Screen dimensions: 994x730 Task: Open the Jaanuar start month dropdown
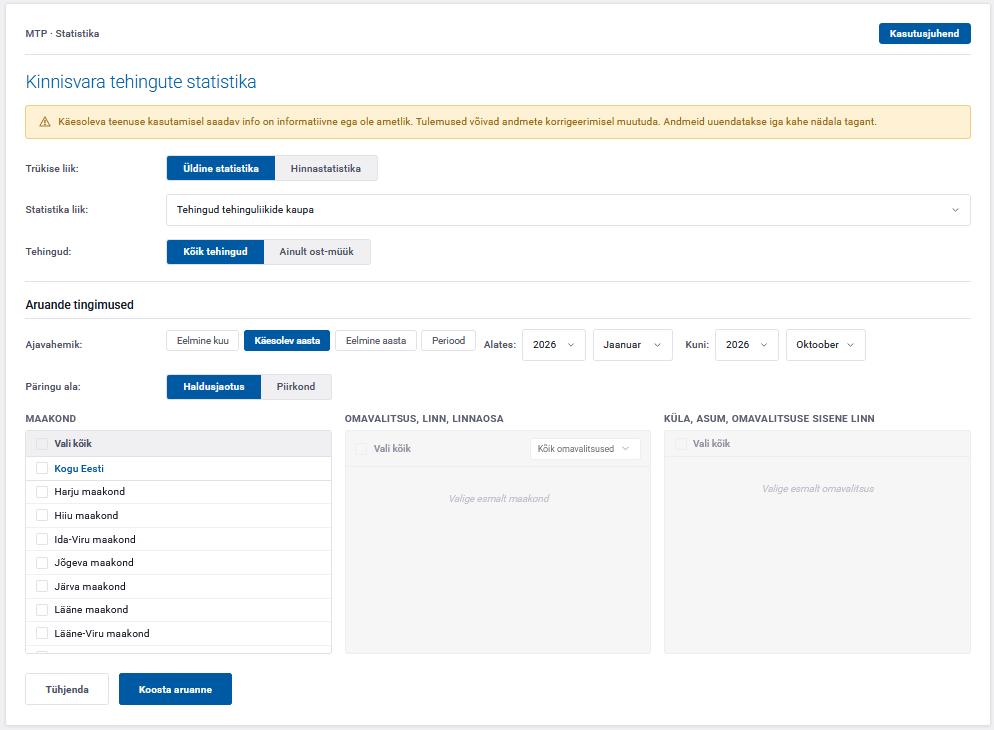coord(633,345)
